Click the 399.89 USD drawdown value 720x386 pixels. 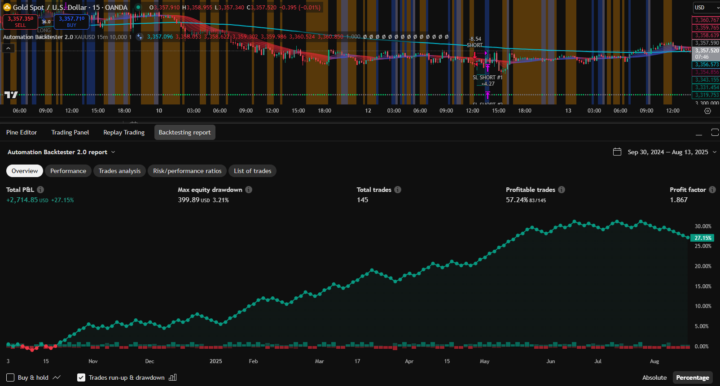[194, 200]
